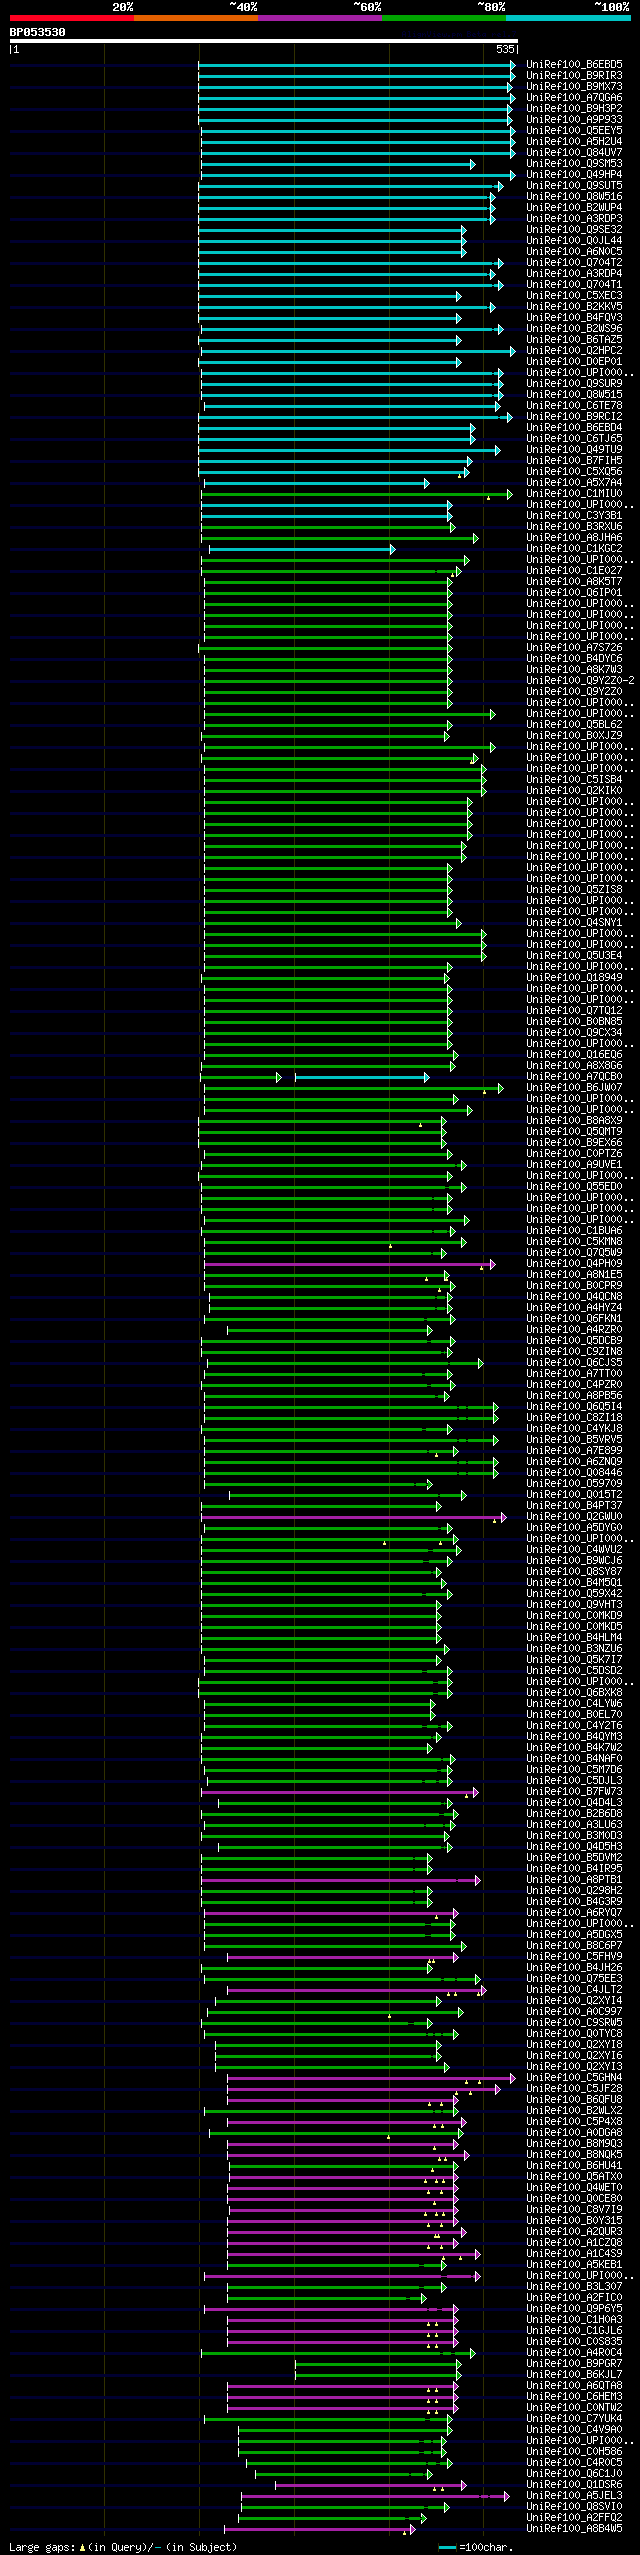Select the UniRef100_Q8W516 row label
The width and height of the screenshot is (640, 2555).
[574, 197]
